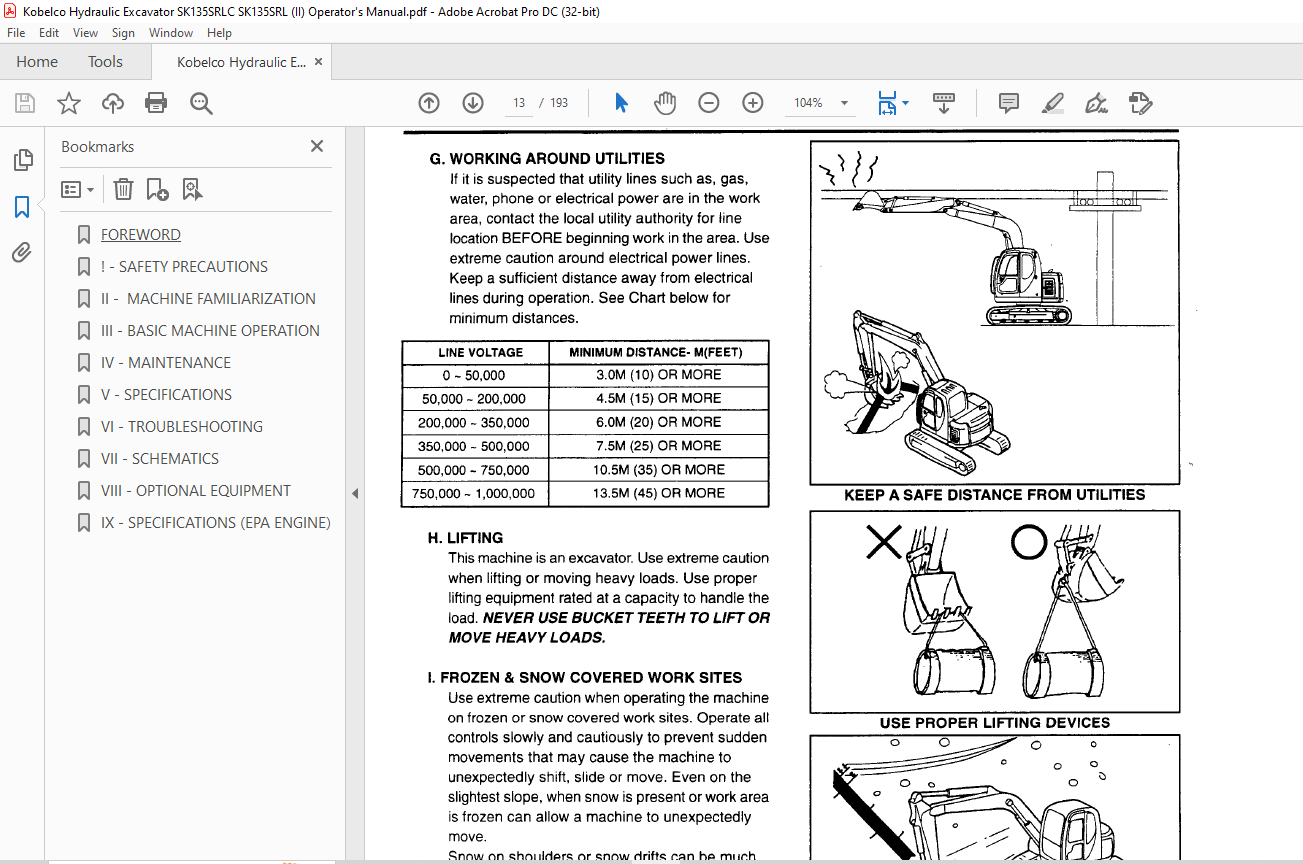Click 'I. FROZEN & SNOW COVERED WORK SITES' heading
The width and height of the screenshot is (1303, 864).
[584, 678]
